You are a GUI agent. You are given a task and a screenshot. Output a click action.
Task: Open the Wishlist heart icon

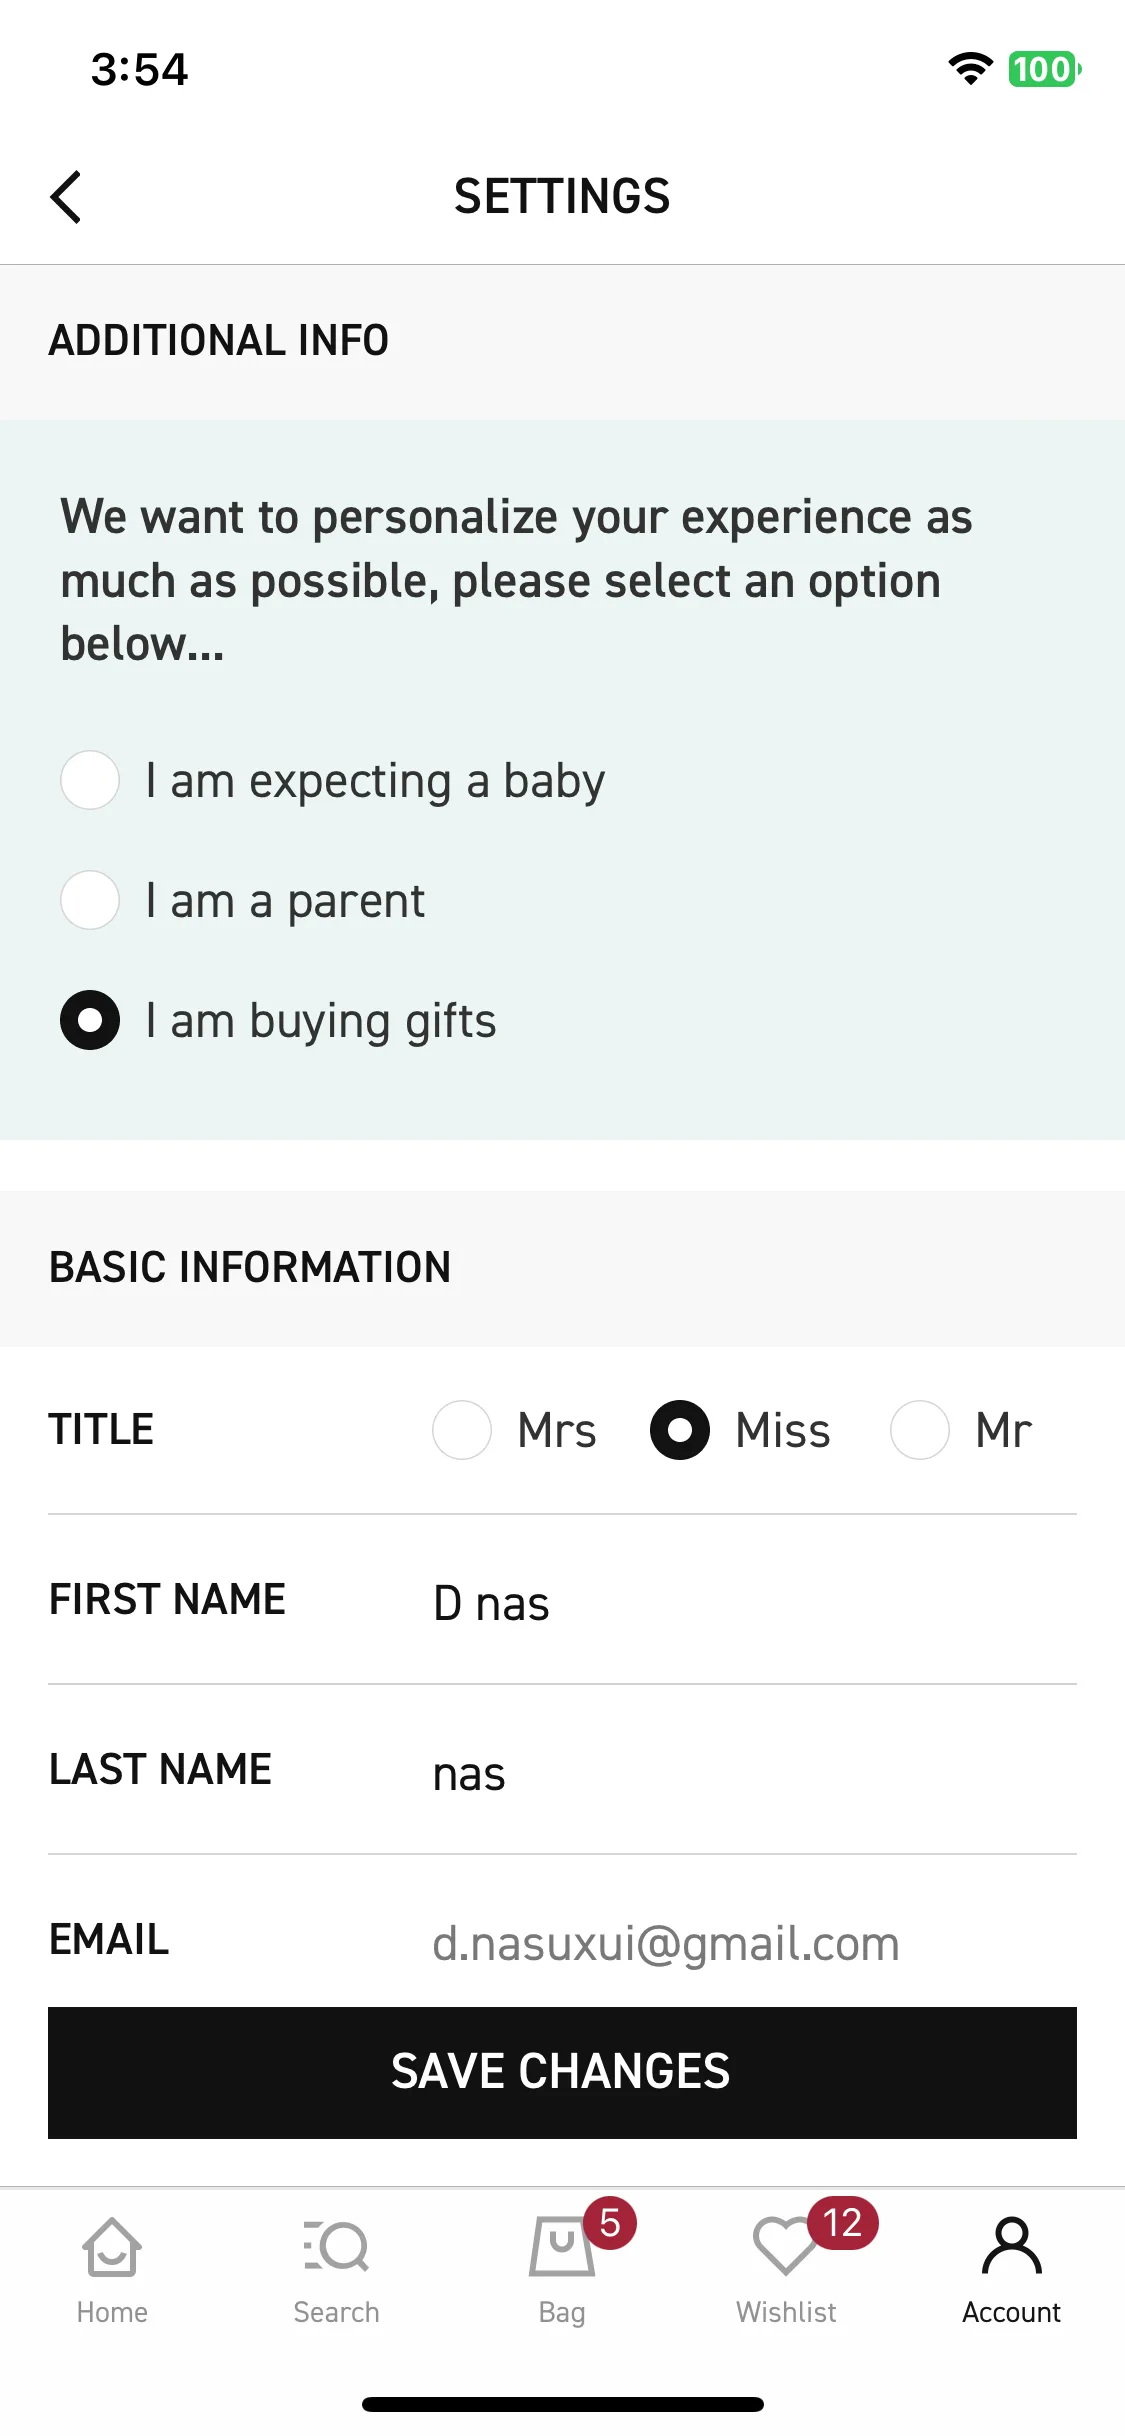786,2246
